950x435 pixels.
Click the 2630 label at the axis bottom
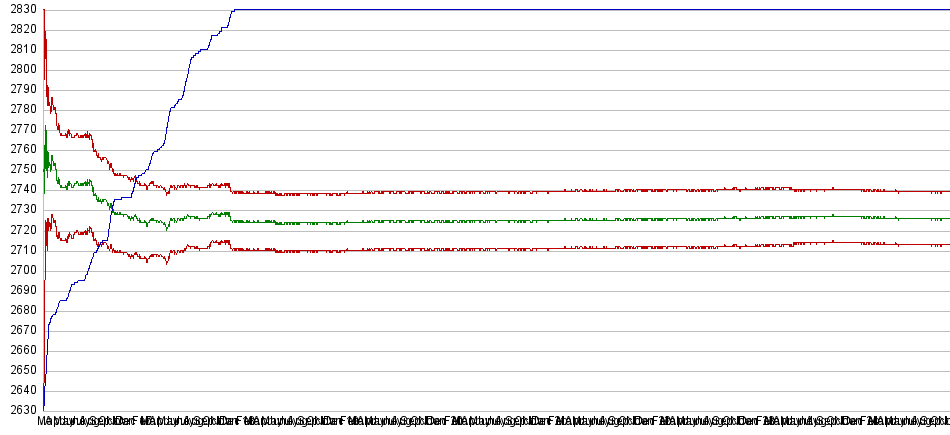[19, 409]
